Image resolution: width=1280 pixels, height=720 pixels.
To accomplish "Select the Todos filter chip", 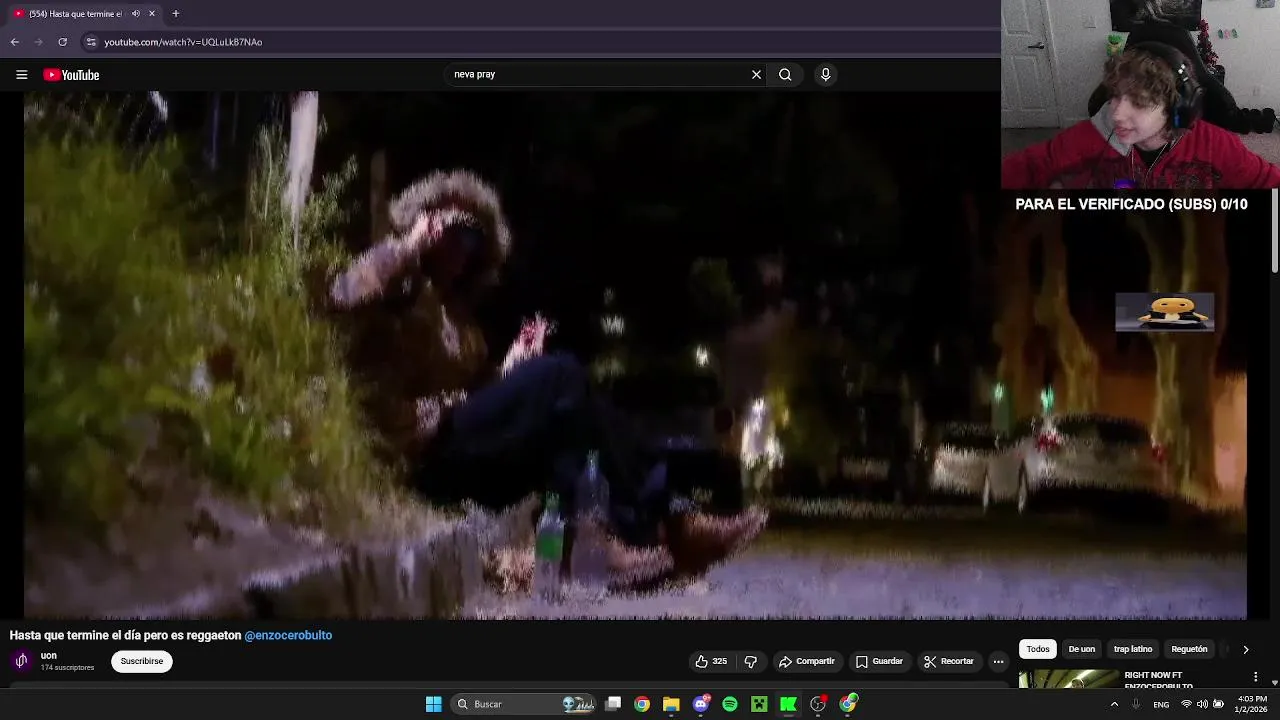I will [1038, 649].
